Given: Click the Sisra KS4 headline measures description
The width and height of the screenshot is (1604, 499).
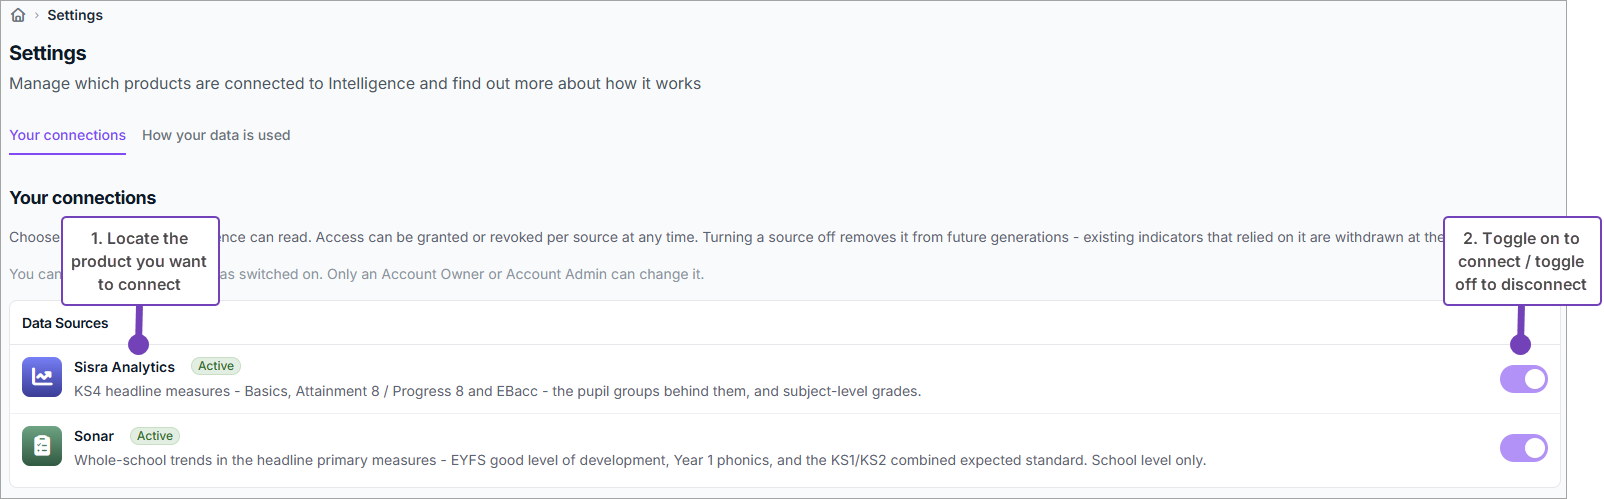Looking at the screenshot, I should 498,391.
